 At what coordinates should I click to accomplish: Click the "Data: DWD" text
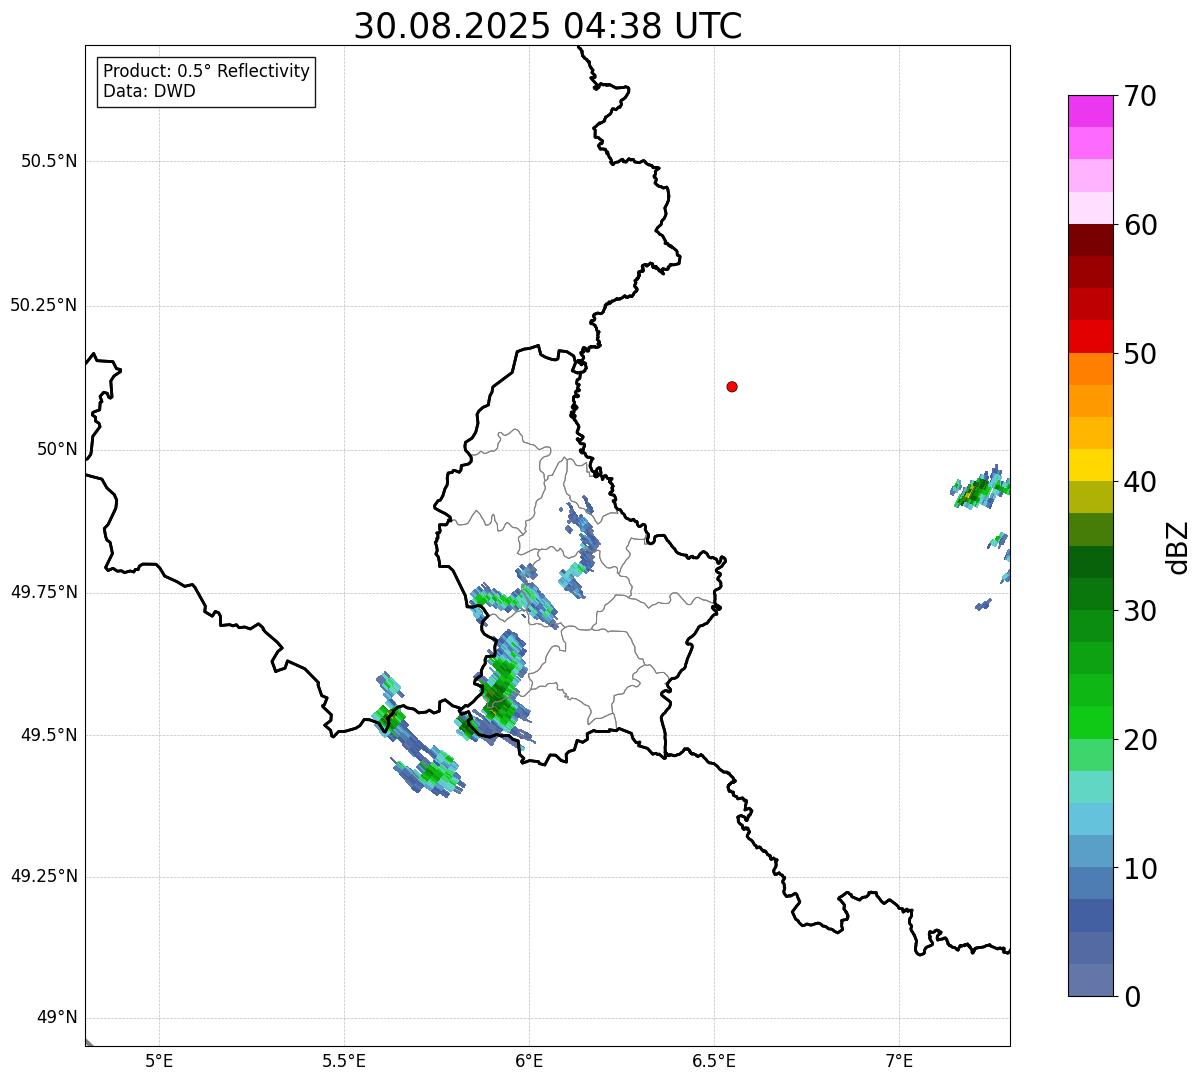click(149, 92)
